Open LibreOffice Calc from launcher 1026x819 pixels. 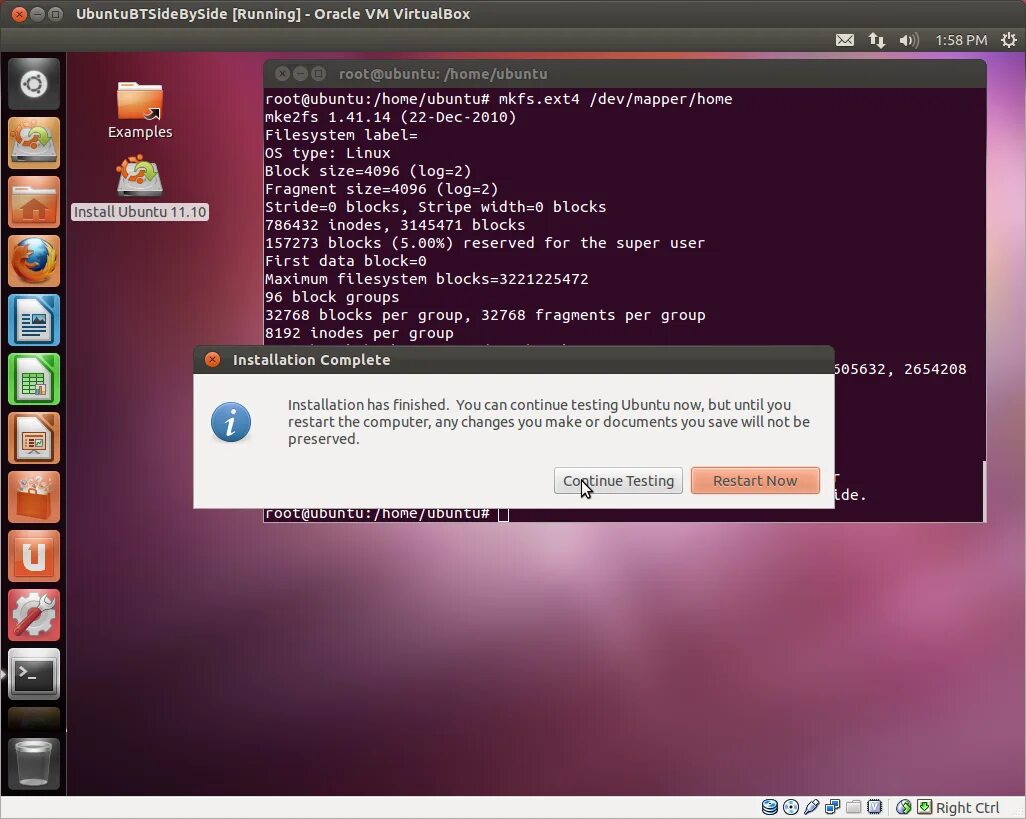[x=34, y=379]
